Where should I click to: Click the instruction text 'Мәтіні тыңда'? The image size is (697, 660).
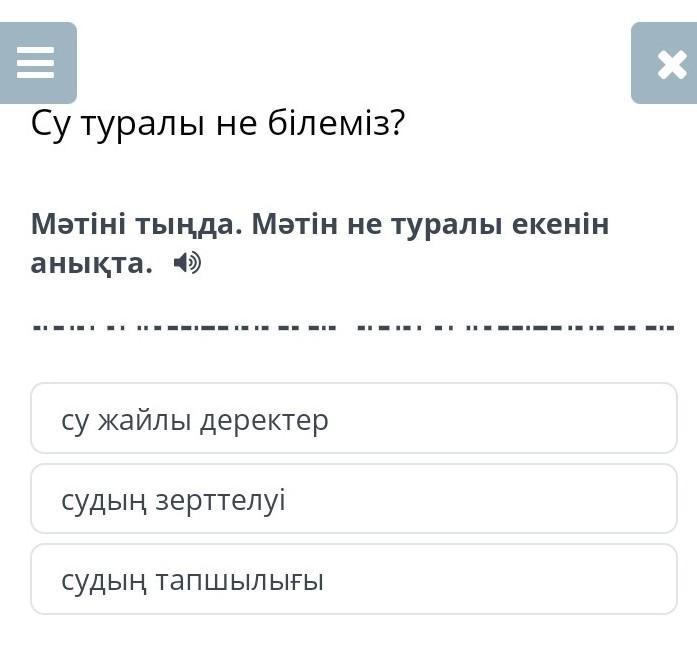(132, 224)
